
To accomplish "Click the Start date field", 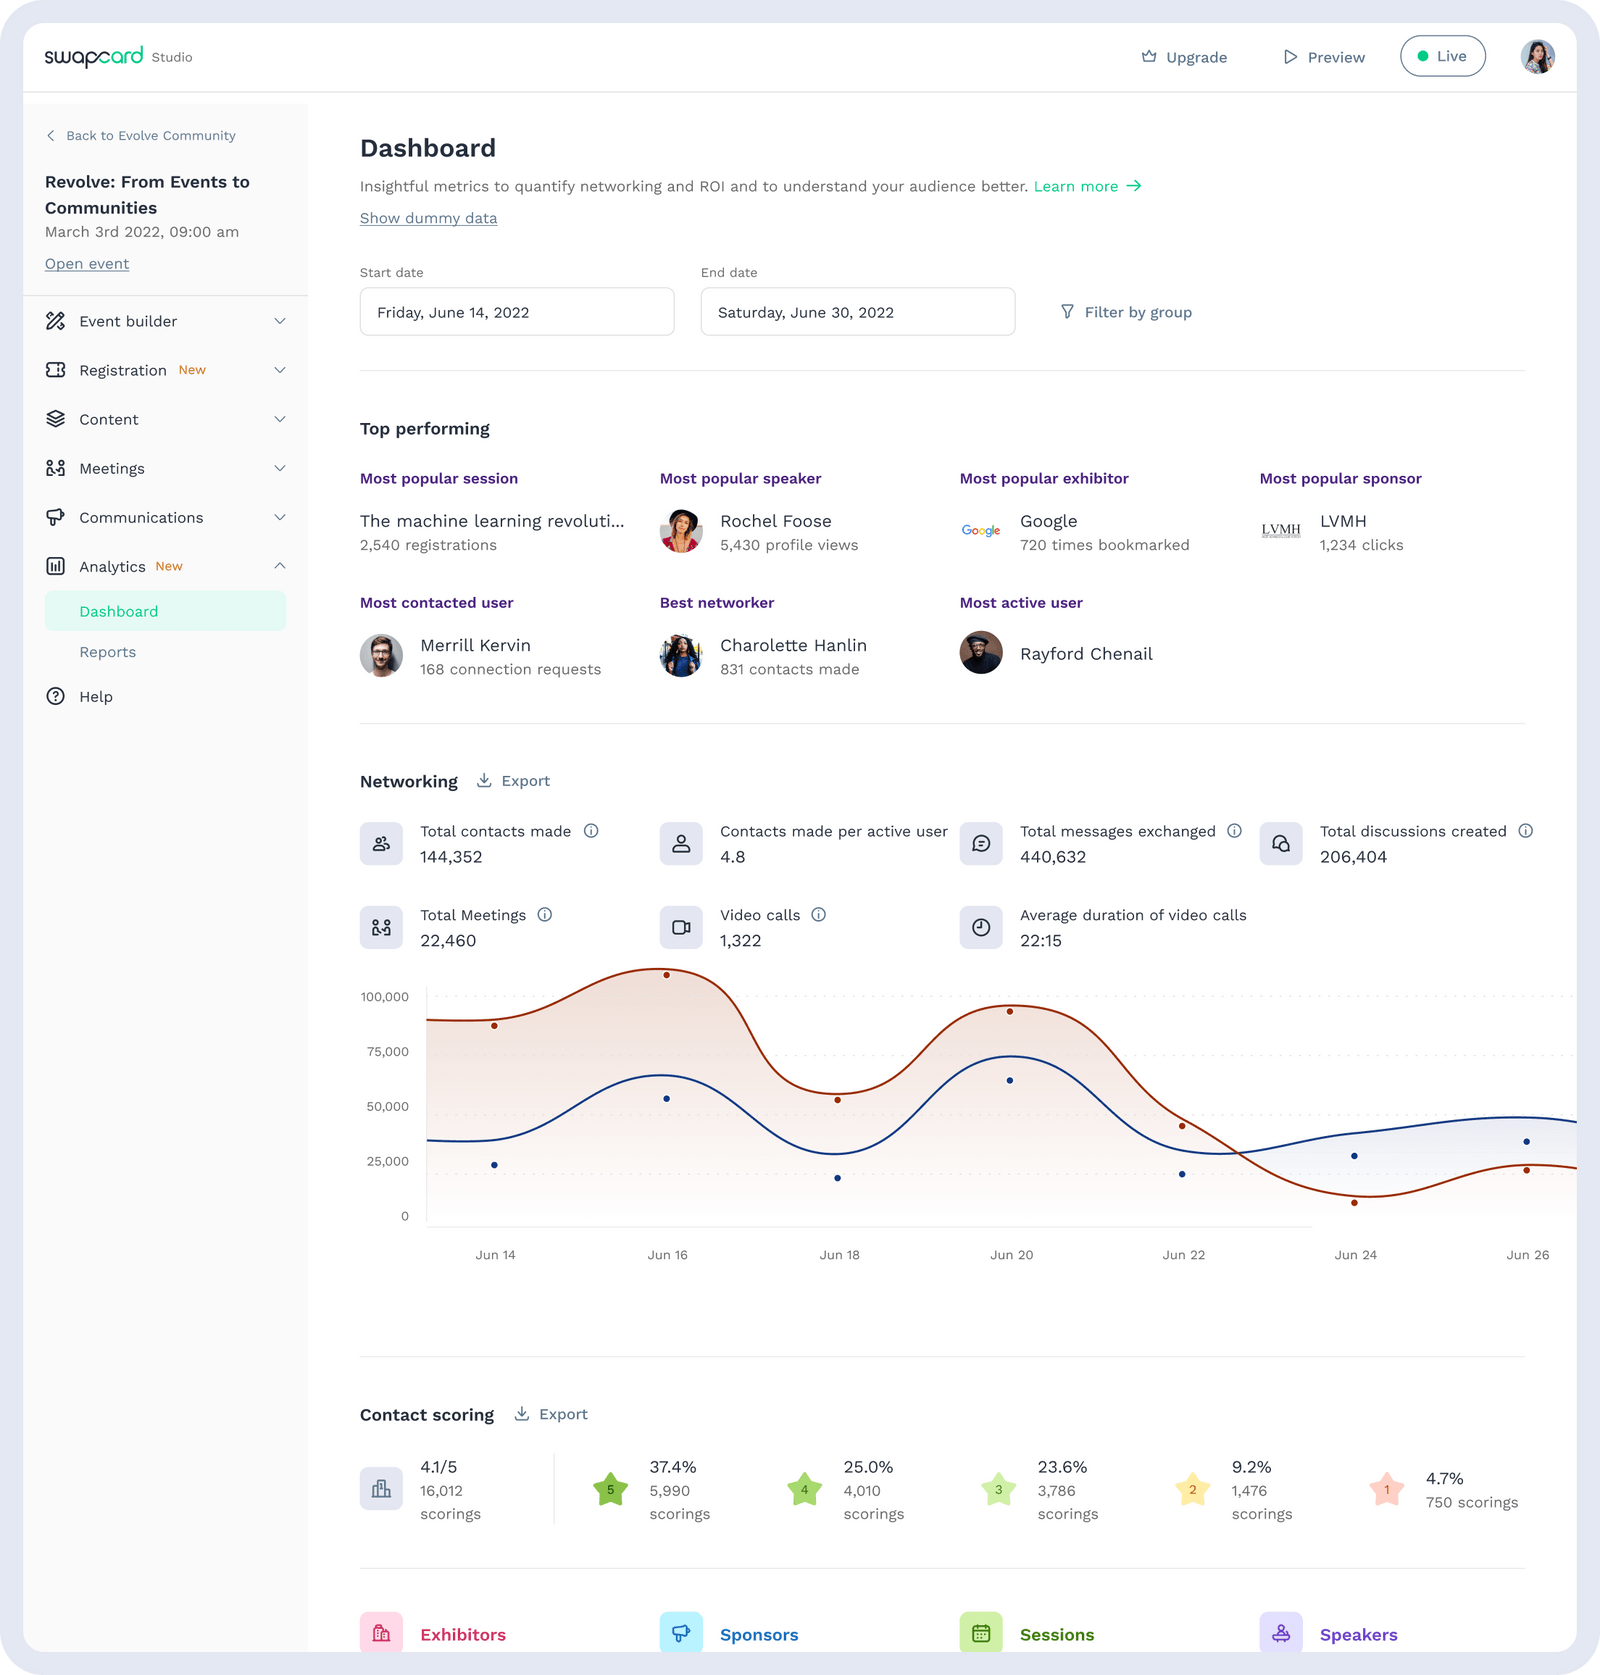I will pos(517,311).
